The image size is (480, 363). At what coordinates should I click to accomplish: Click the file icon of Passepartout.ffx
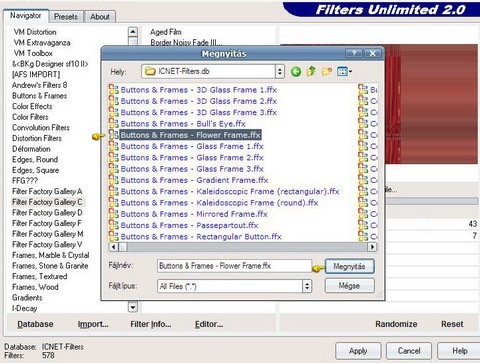pos(113,225)
